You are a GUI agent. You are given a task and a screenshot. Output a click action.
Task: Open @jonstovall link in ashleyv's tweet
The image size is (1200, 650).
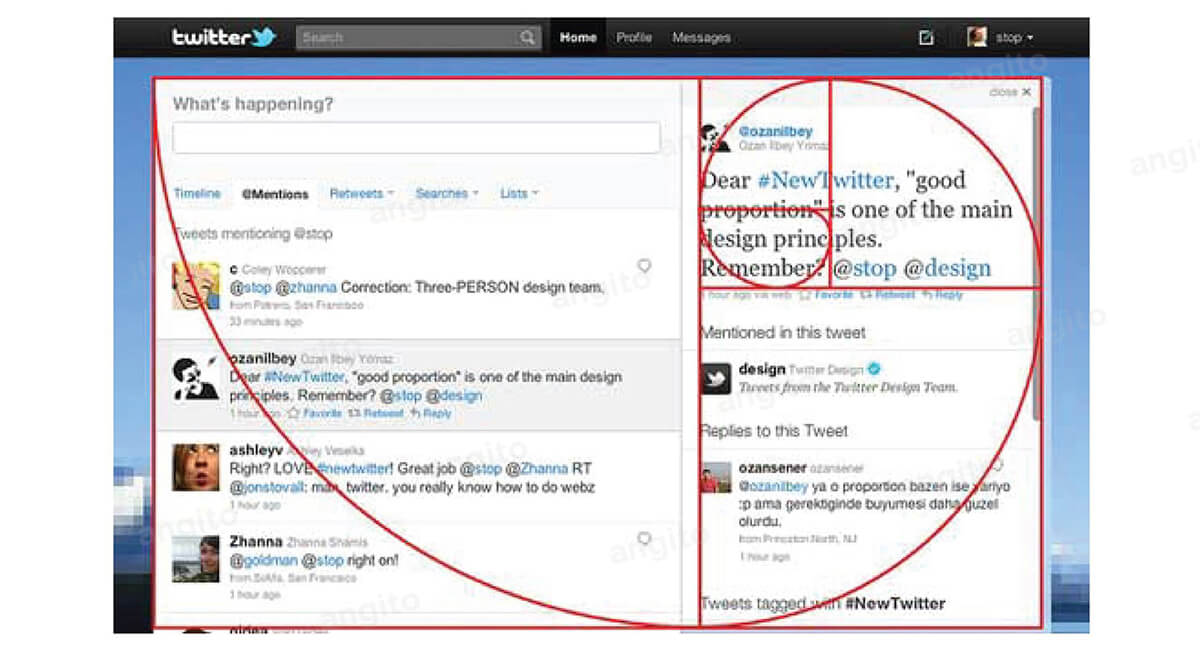(x=268, y=487)
